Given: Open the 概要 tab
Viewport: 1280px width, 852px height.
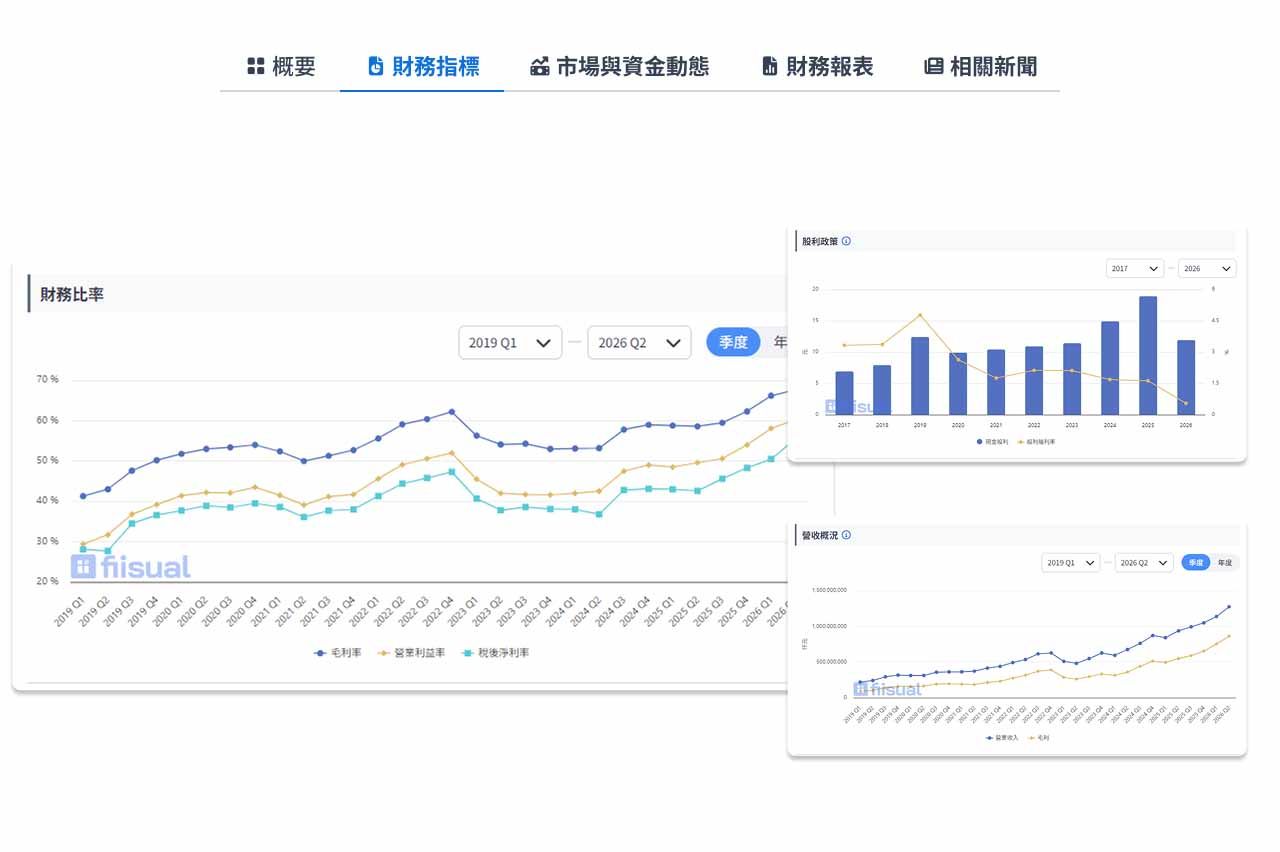Looking at the screenshot, I should [281, 66].
